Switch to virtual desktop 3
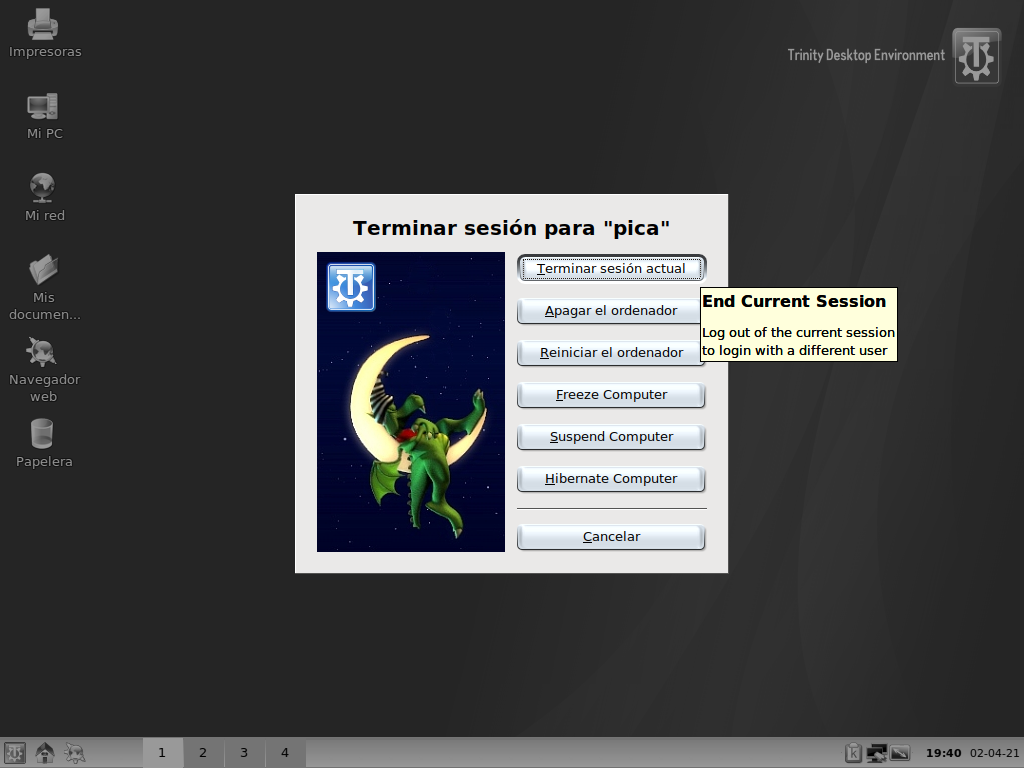Screen dimensions: 1024x768 click(x=244, y=753)
